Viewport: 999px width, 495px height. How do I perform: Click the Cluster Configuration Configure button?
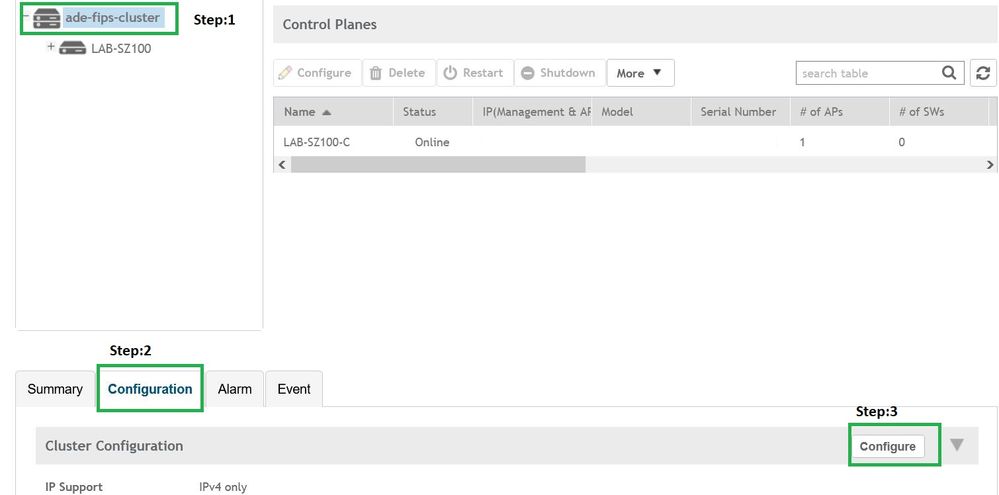click(887, 446)
